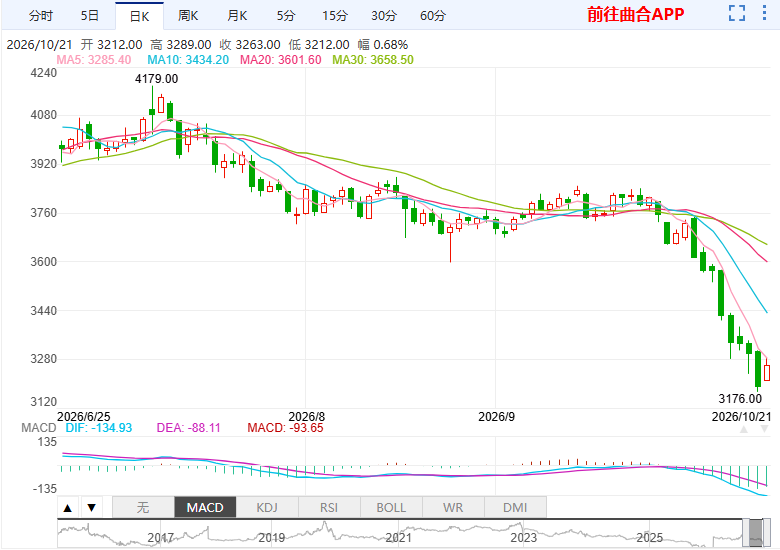Image resolution: width=780 pixels, height=550 pixels.
Task: Choose the 无 indicator option
Action: [143, 508]
